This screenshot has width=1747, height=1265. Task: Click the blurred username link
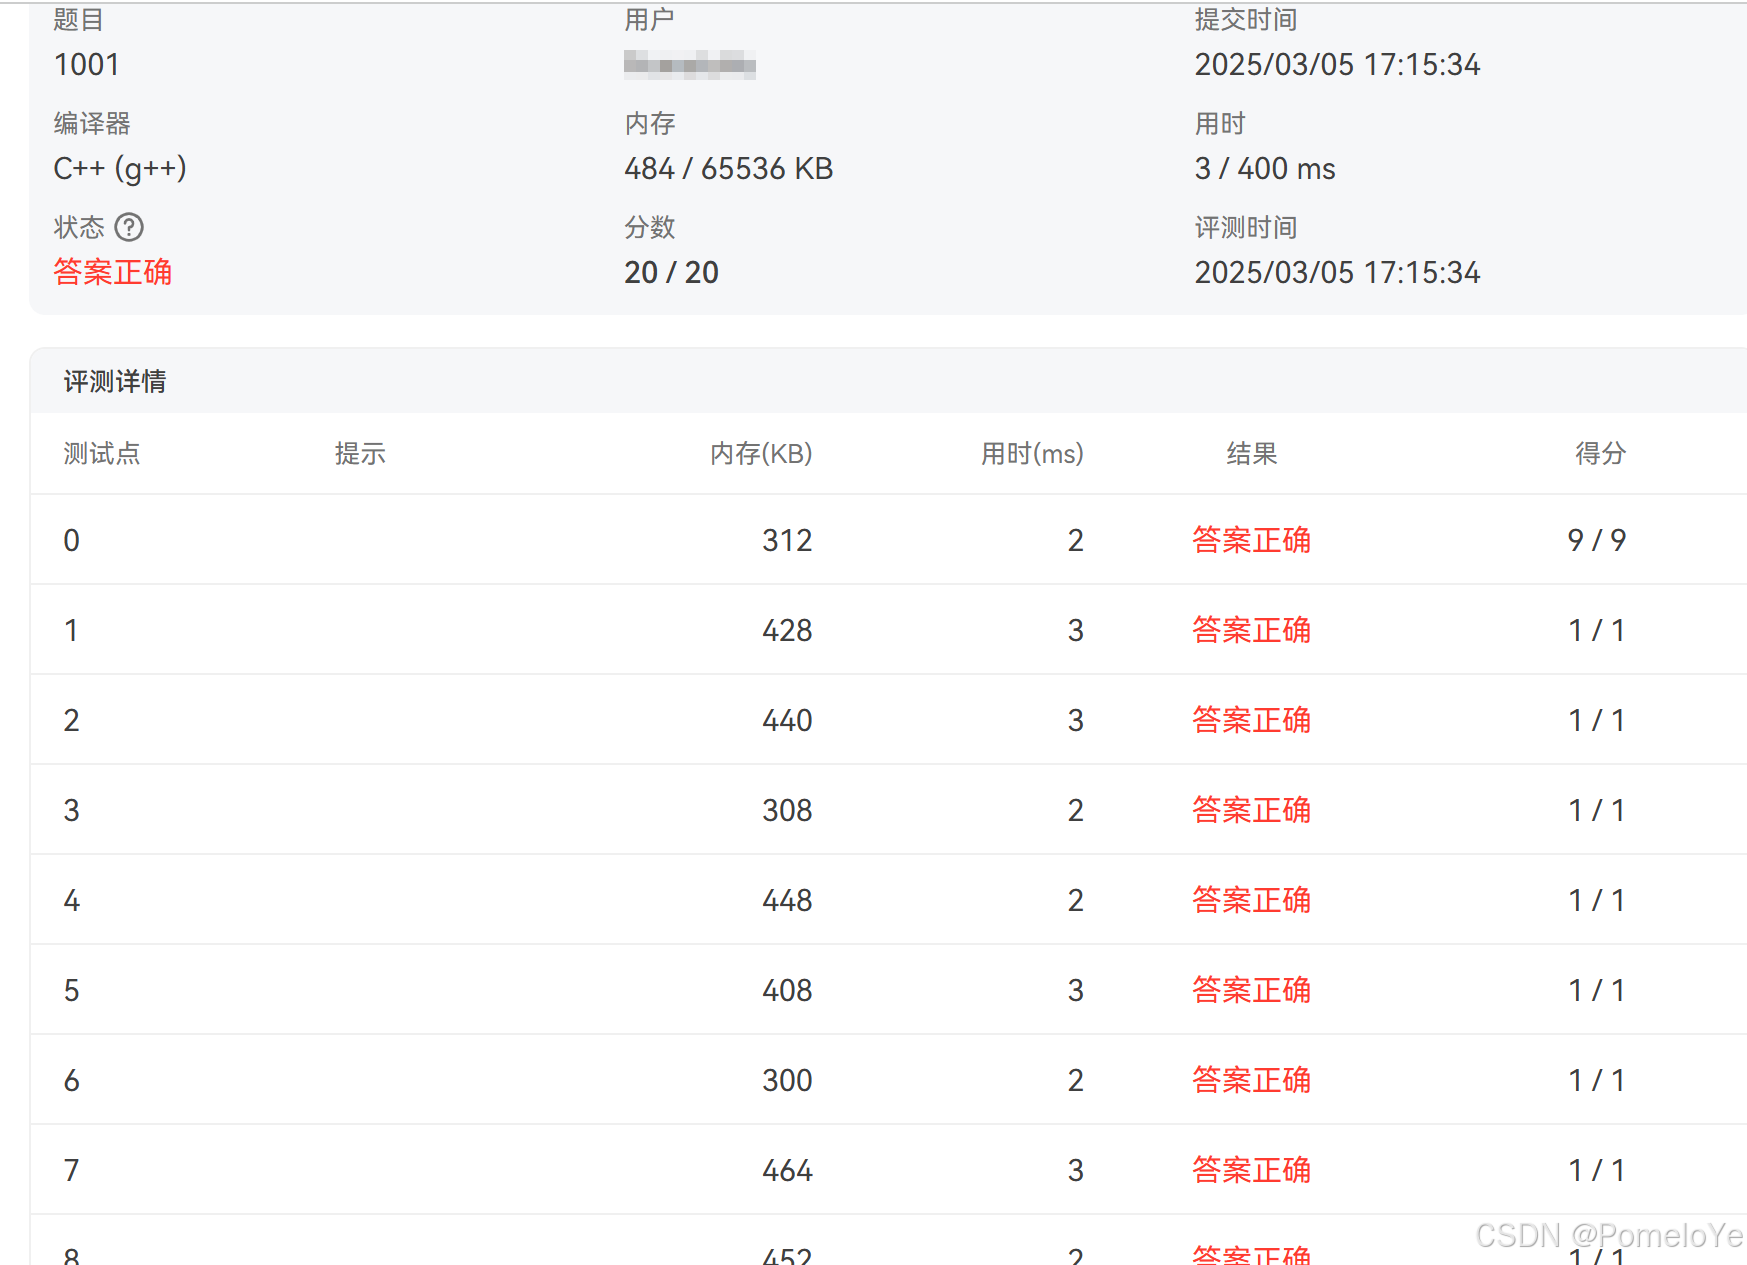click(x=692, y=64)
